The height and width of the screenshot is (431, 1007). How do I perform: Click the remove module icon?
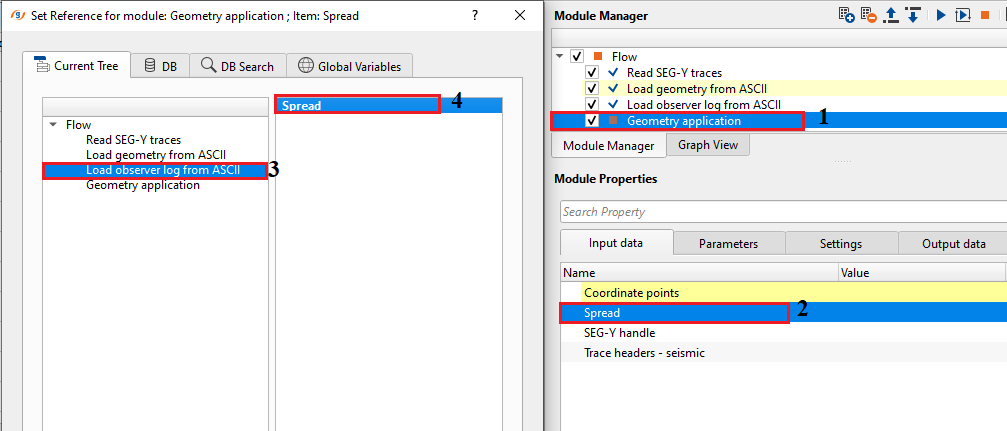pos(868,15)
